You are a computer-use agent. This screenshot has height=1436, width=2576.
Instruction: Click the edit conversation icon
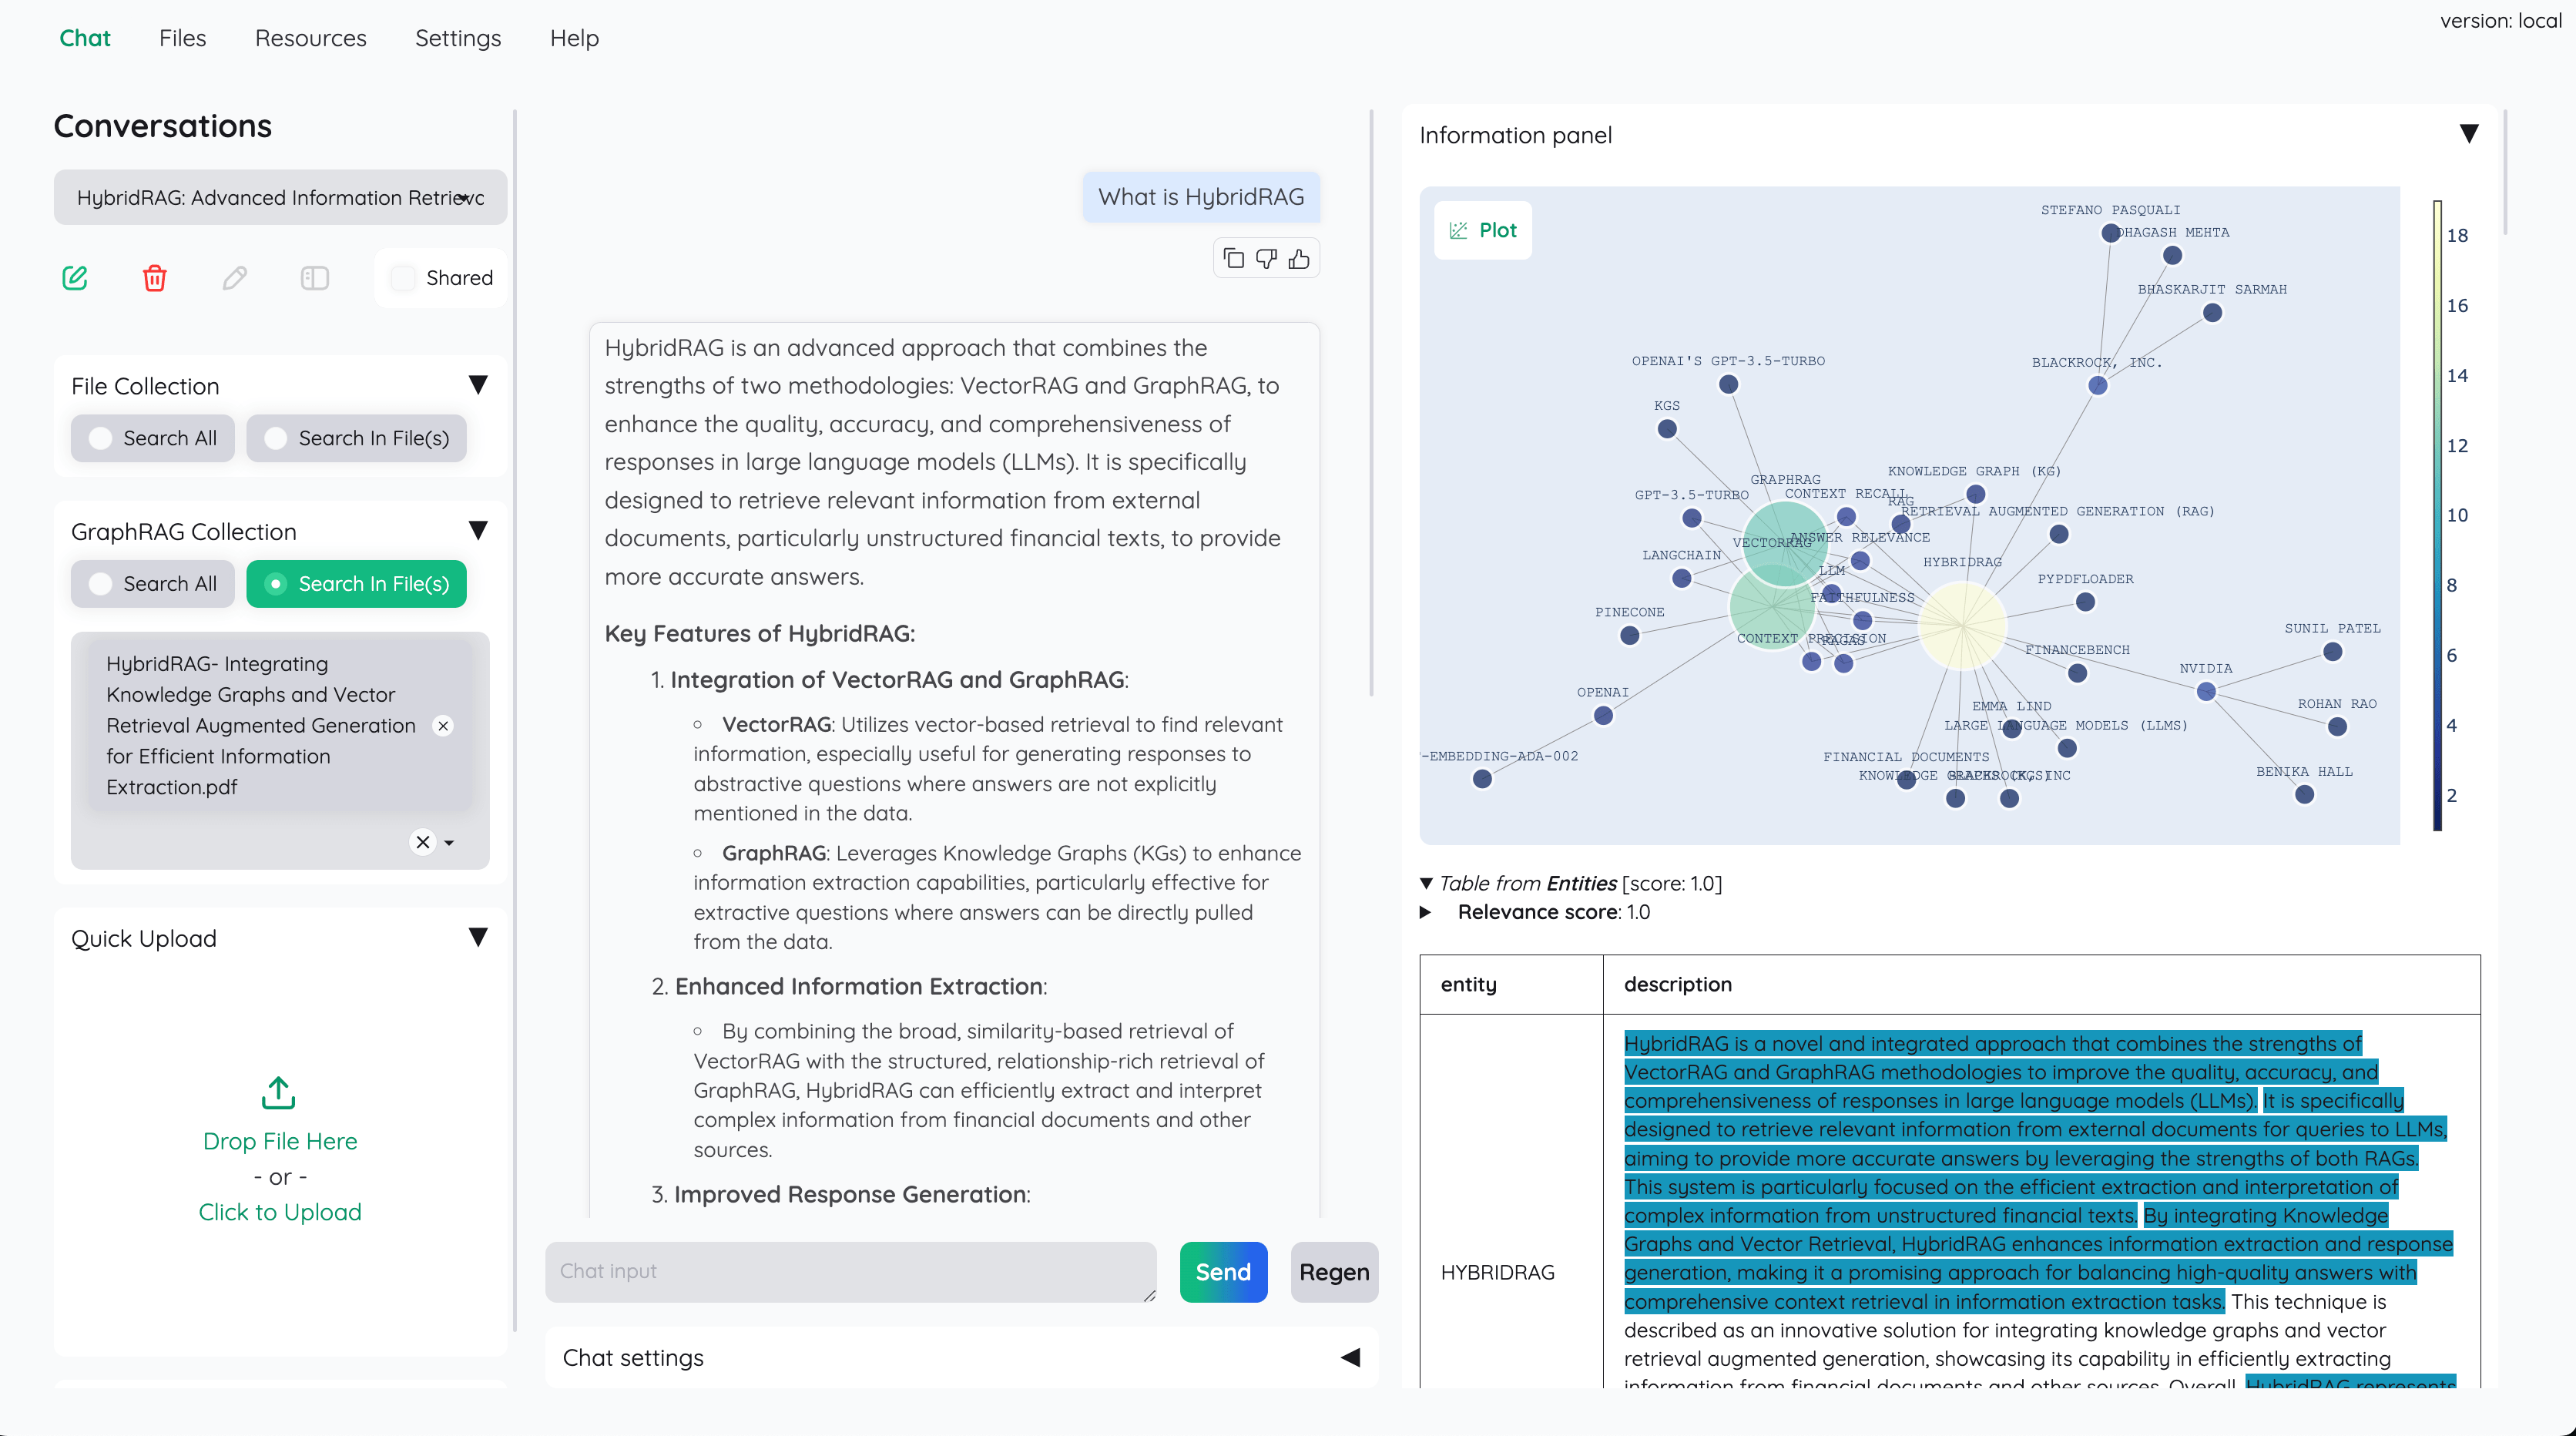(x=74, y=277)
